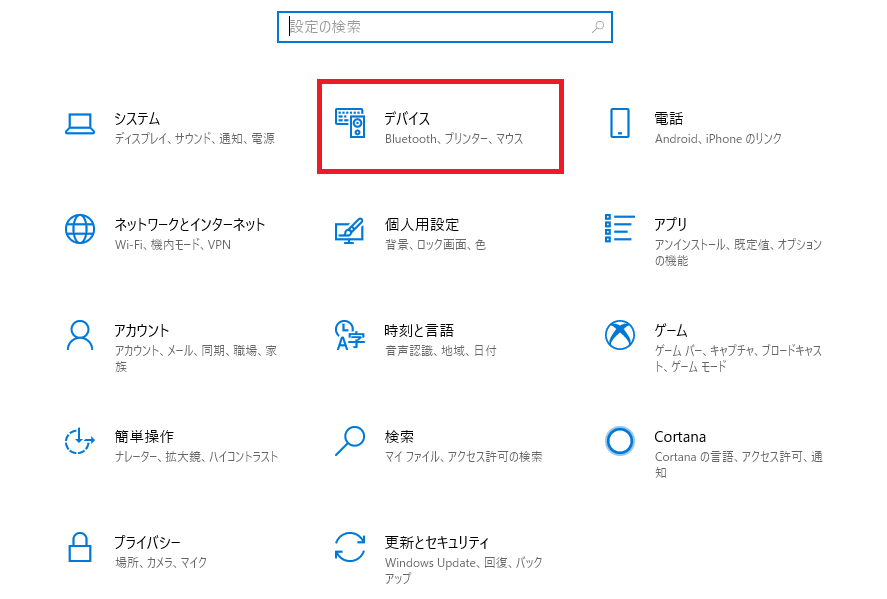The width and height of the screenshot is (887, 599).
Task: Select the プライバシー heading text
Action: [x=147, y=542]
